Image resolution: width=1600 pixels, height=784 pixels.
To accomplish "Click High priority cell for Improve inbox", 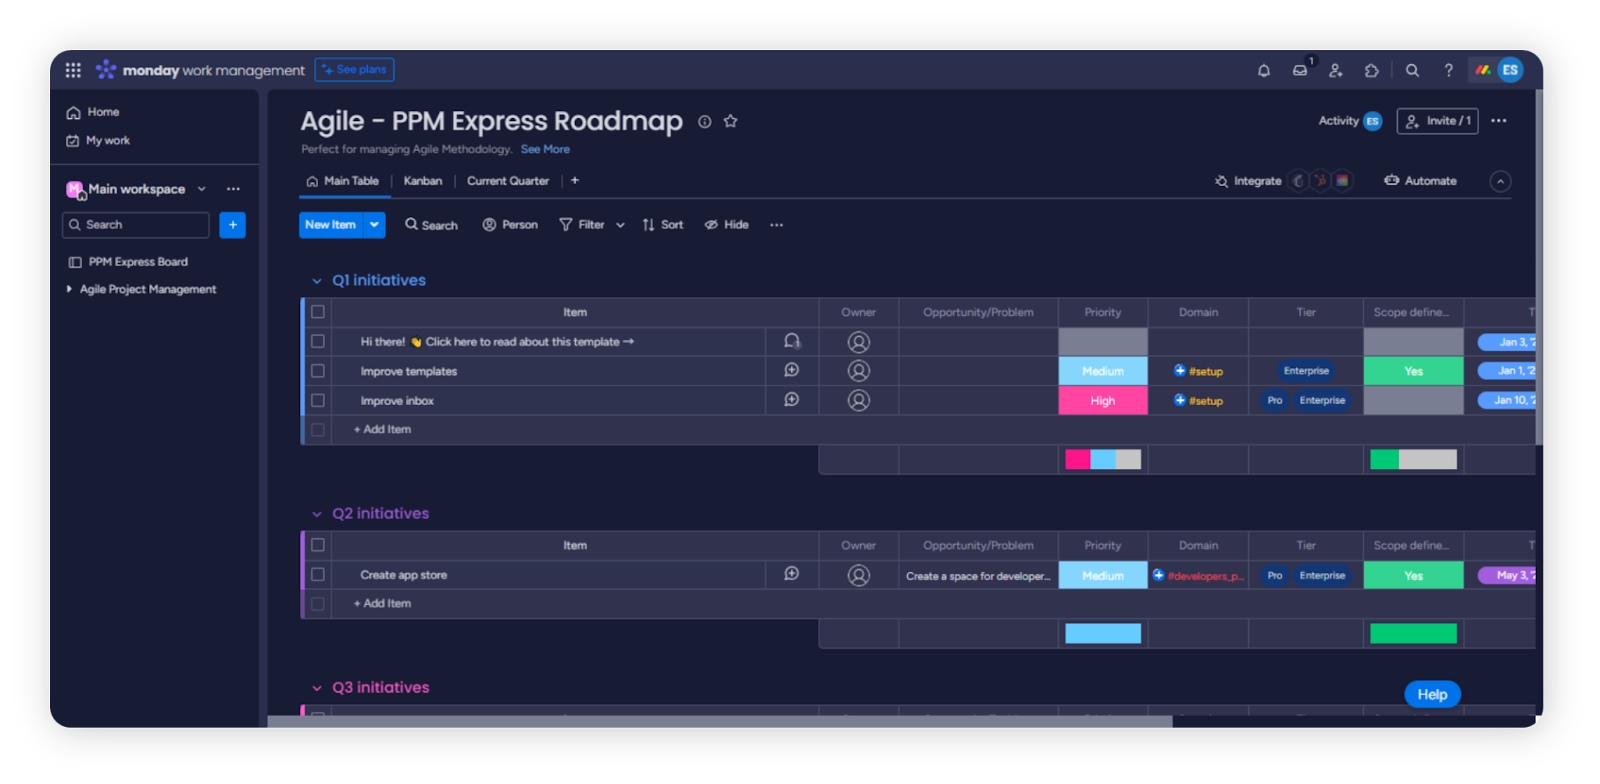I will coord(1103,400).
